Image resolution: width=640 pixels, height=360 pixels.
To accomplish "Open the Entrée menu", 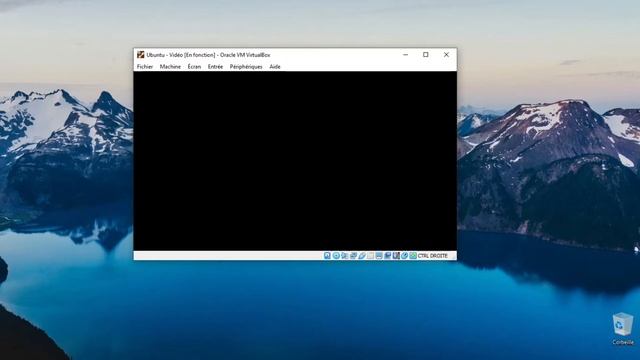I will tap(216, 67).
